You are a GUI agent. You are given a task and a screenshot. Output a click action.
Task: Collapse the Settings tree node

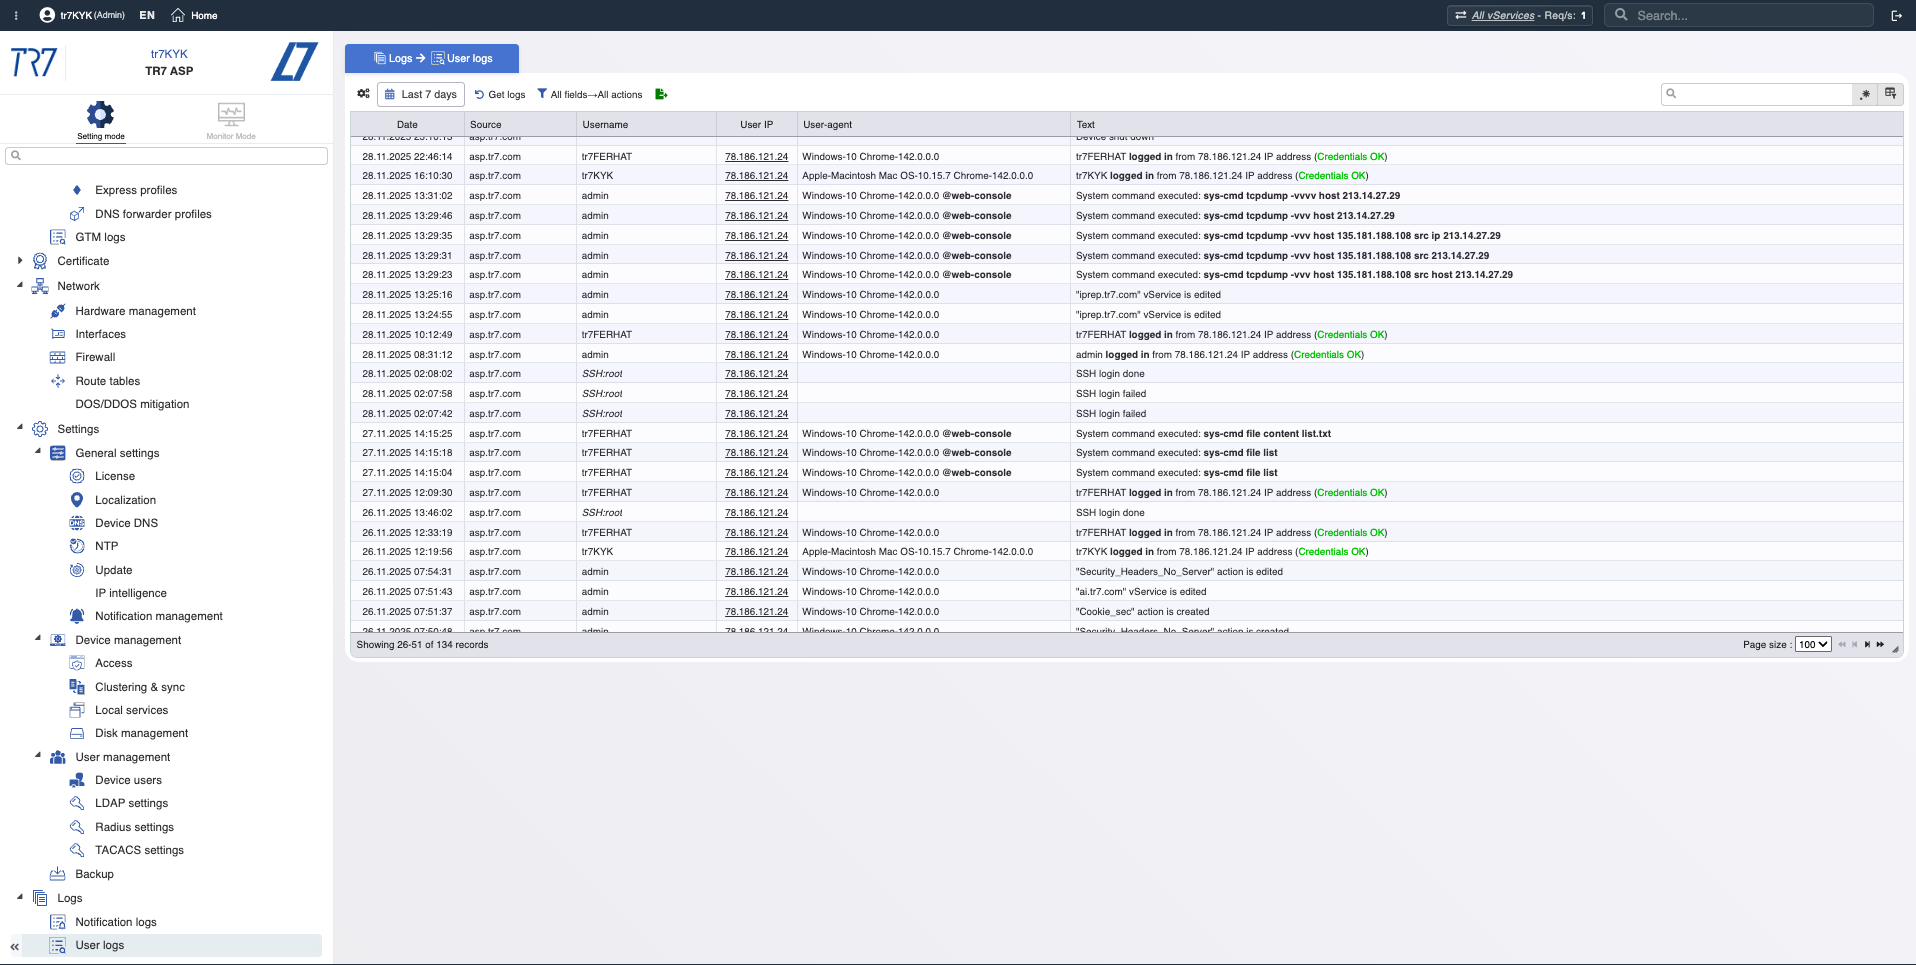pyautogui.click(x=20, y=428)
